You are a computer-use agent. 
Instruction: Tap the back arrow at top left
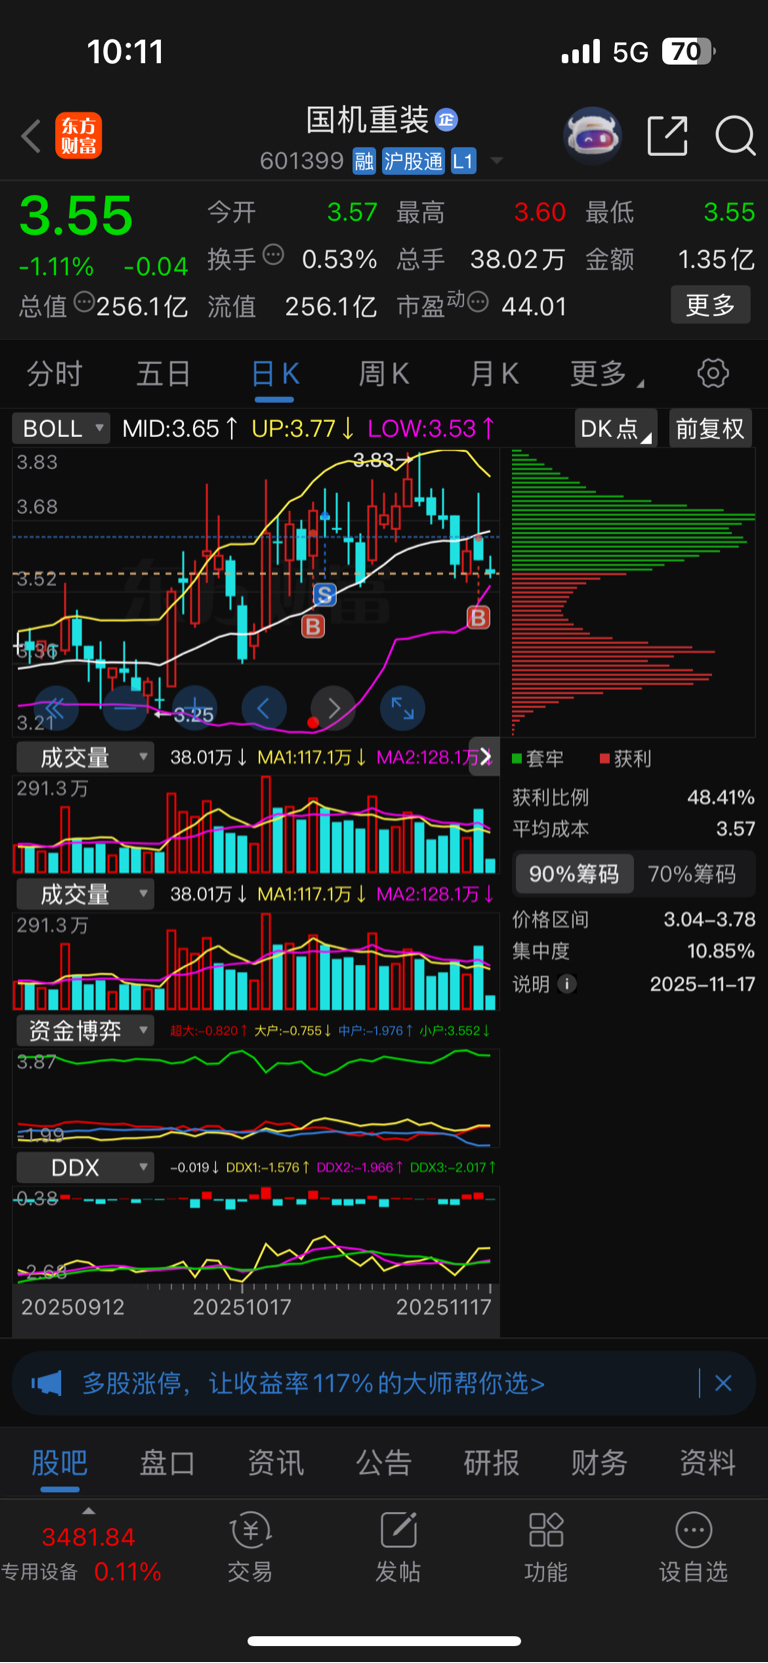[31, 135]
